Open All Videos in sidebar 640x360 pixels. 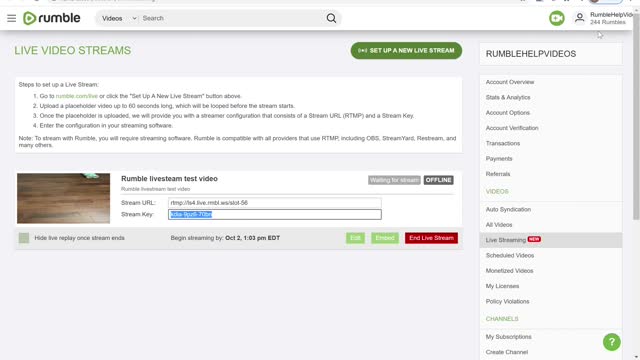pyautogui.click(x=499, y=225)
